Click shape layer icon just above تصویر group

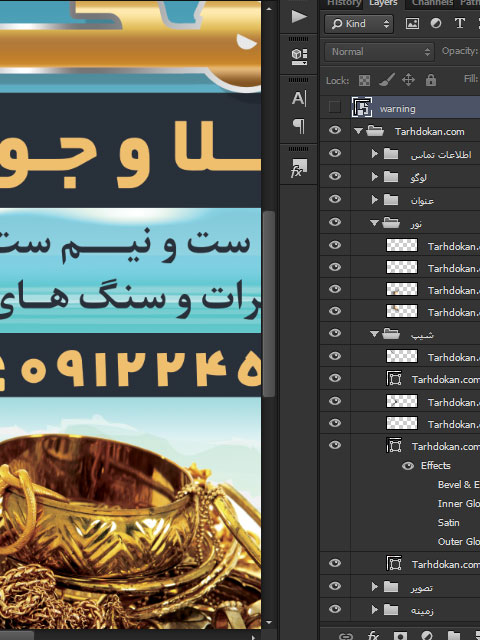394,564
